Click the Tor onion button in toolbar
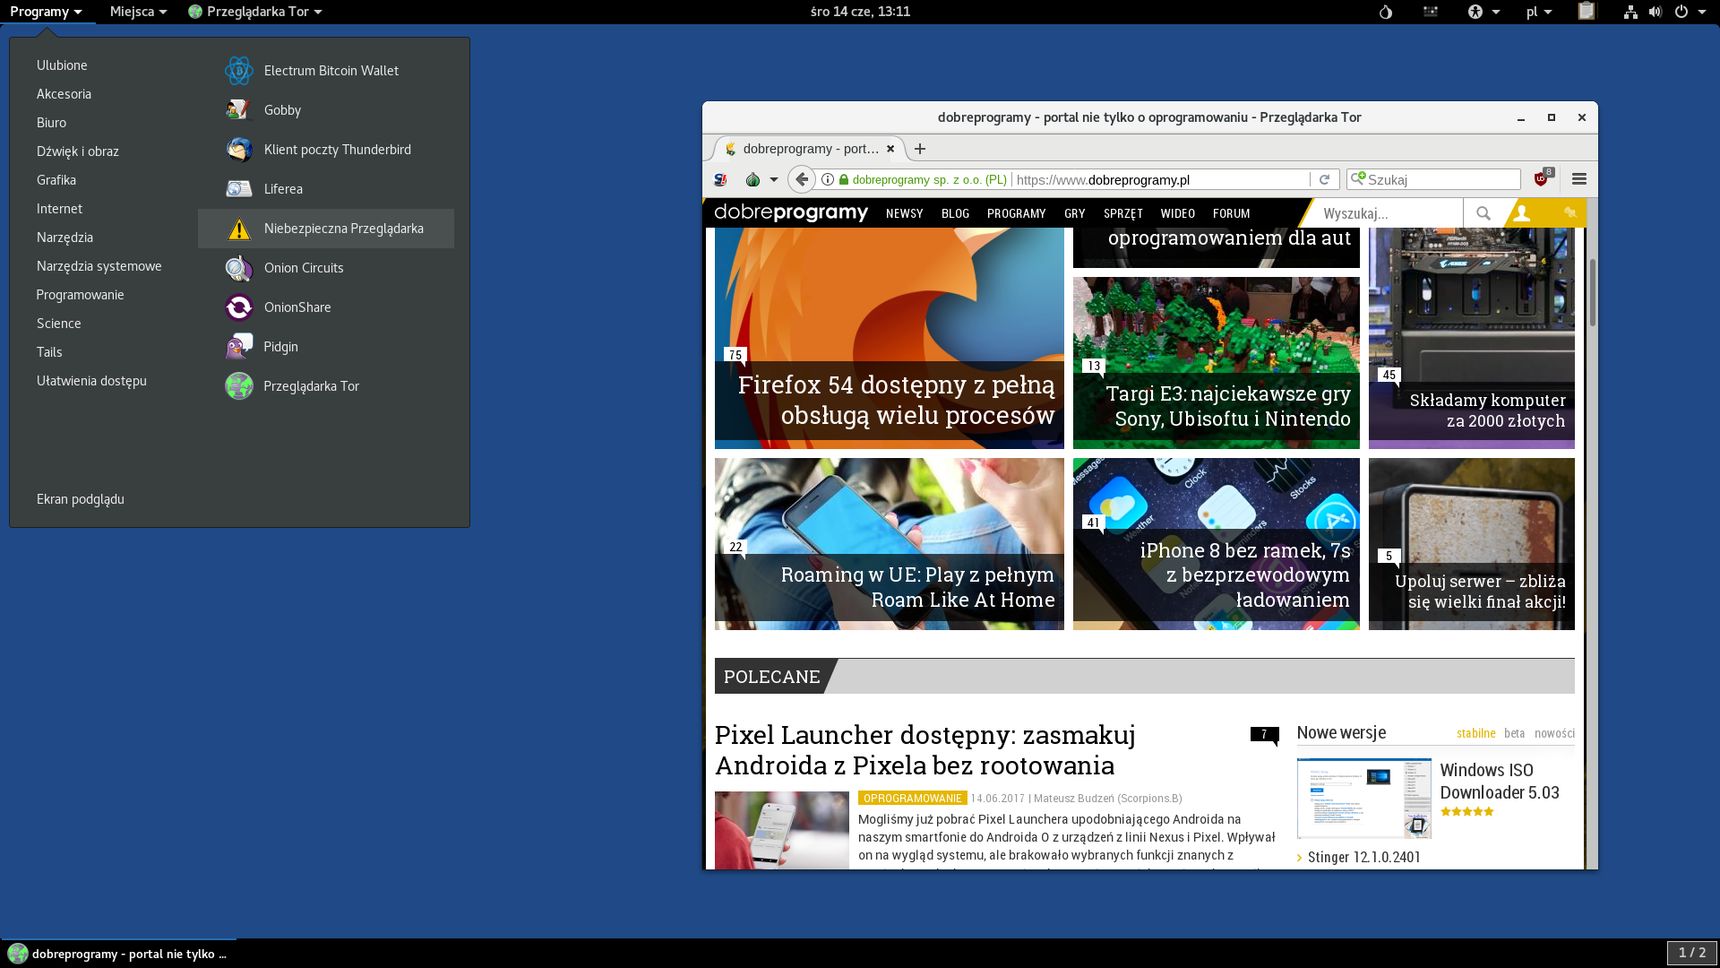This screenshot has width=1720, height=968. coord(753,180)
